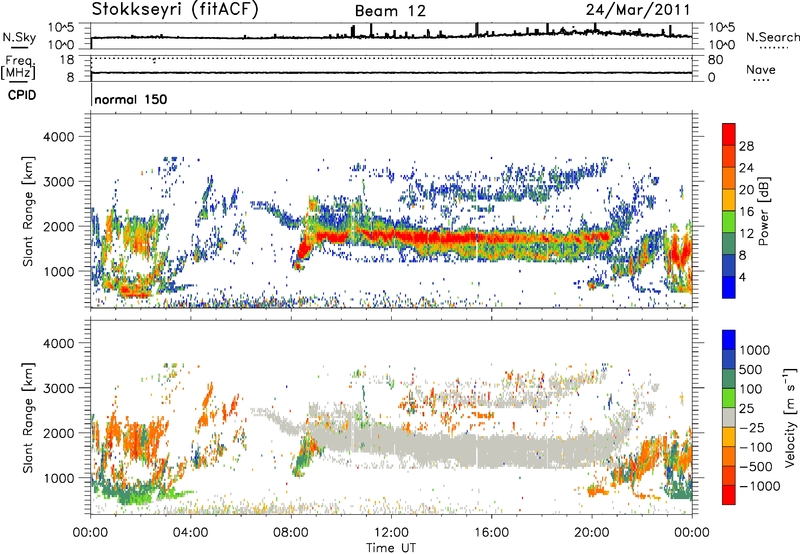Click the "16:00" time axis label
This screenshot has height=554, width=800.
click(491, 533)
